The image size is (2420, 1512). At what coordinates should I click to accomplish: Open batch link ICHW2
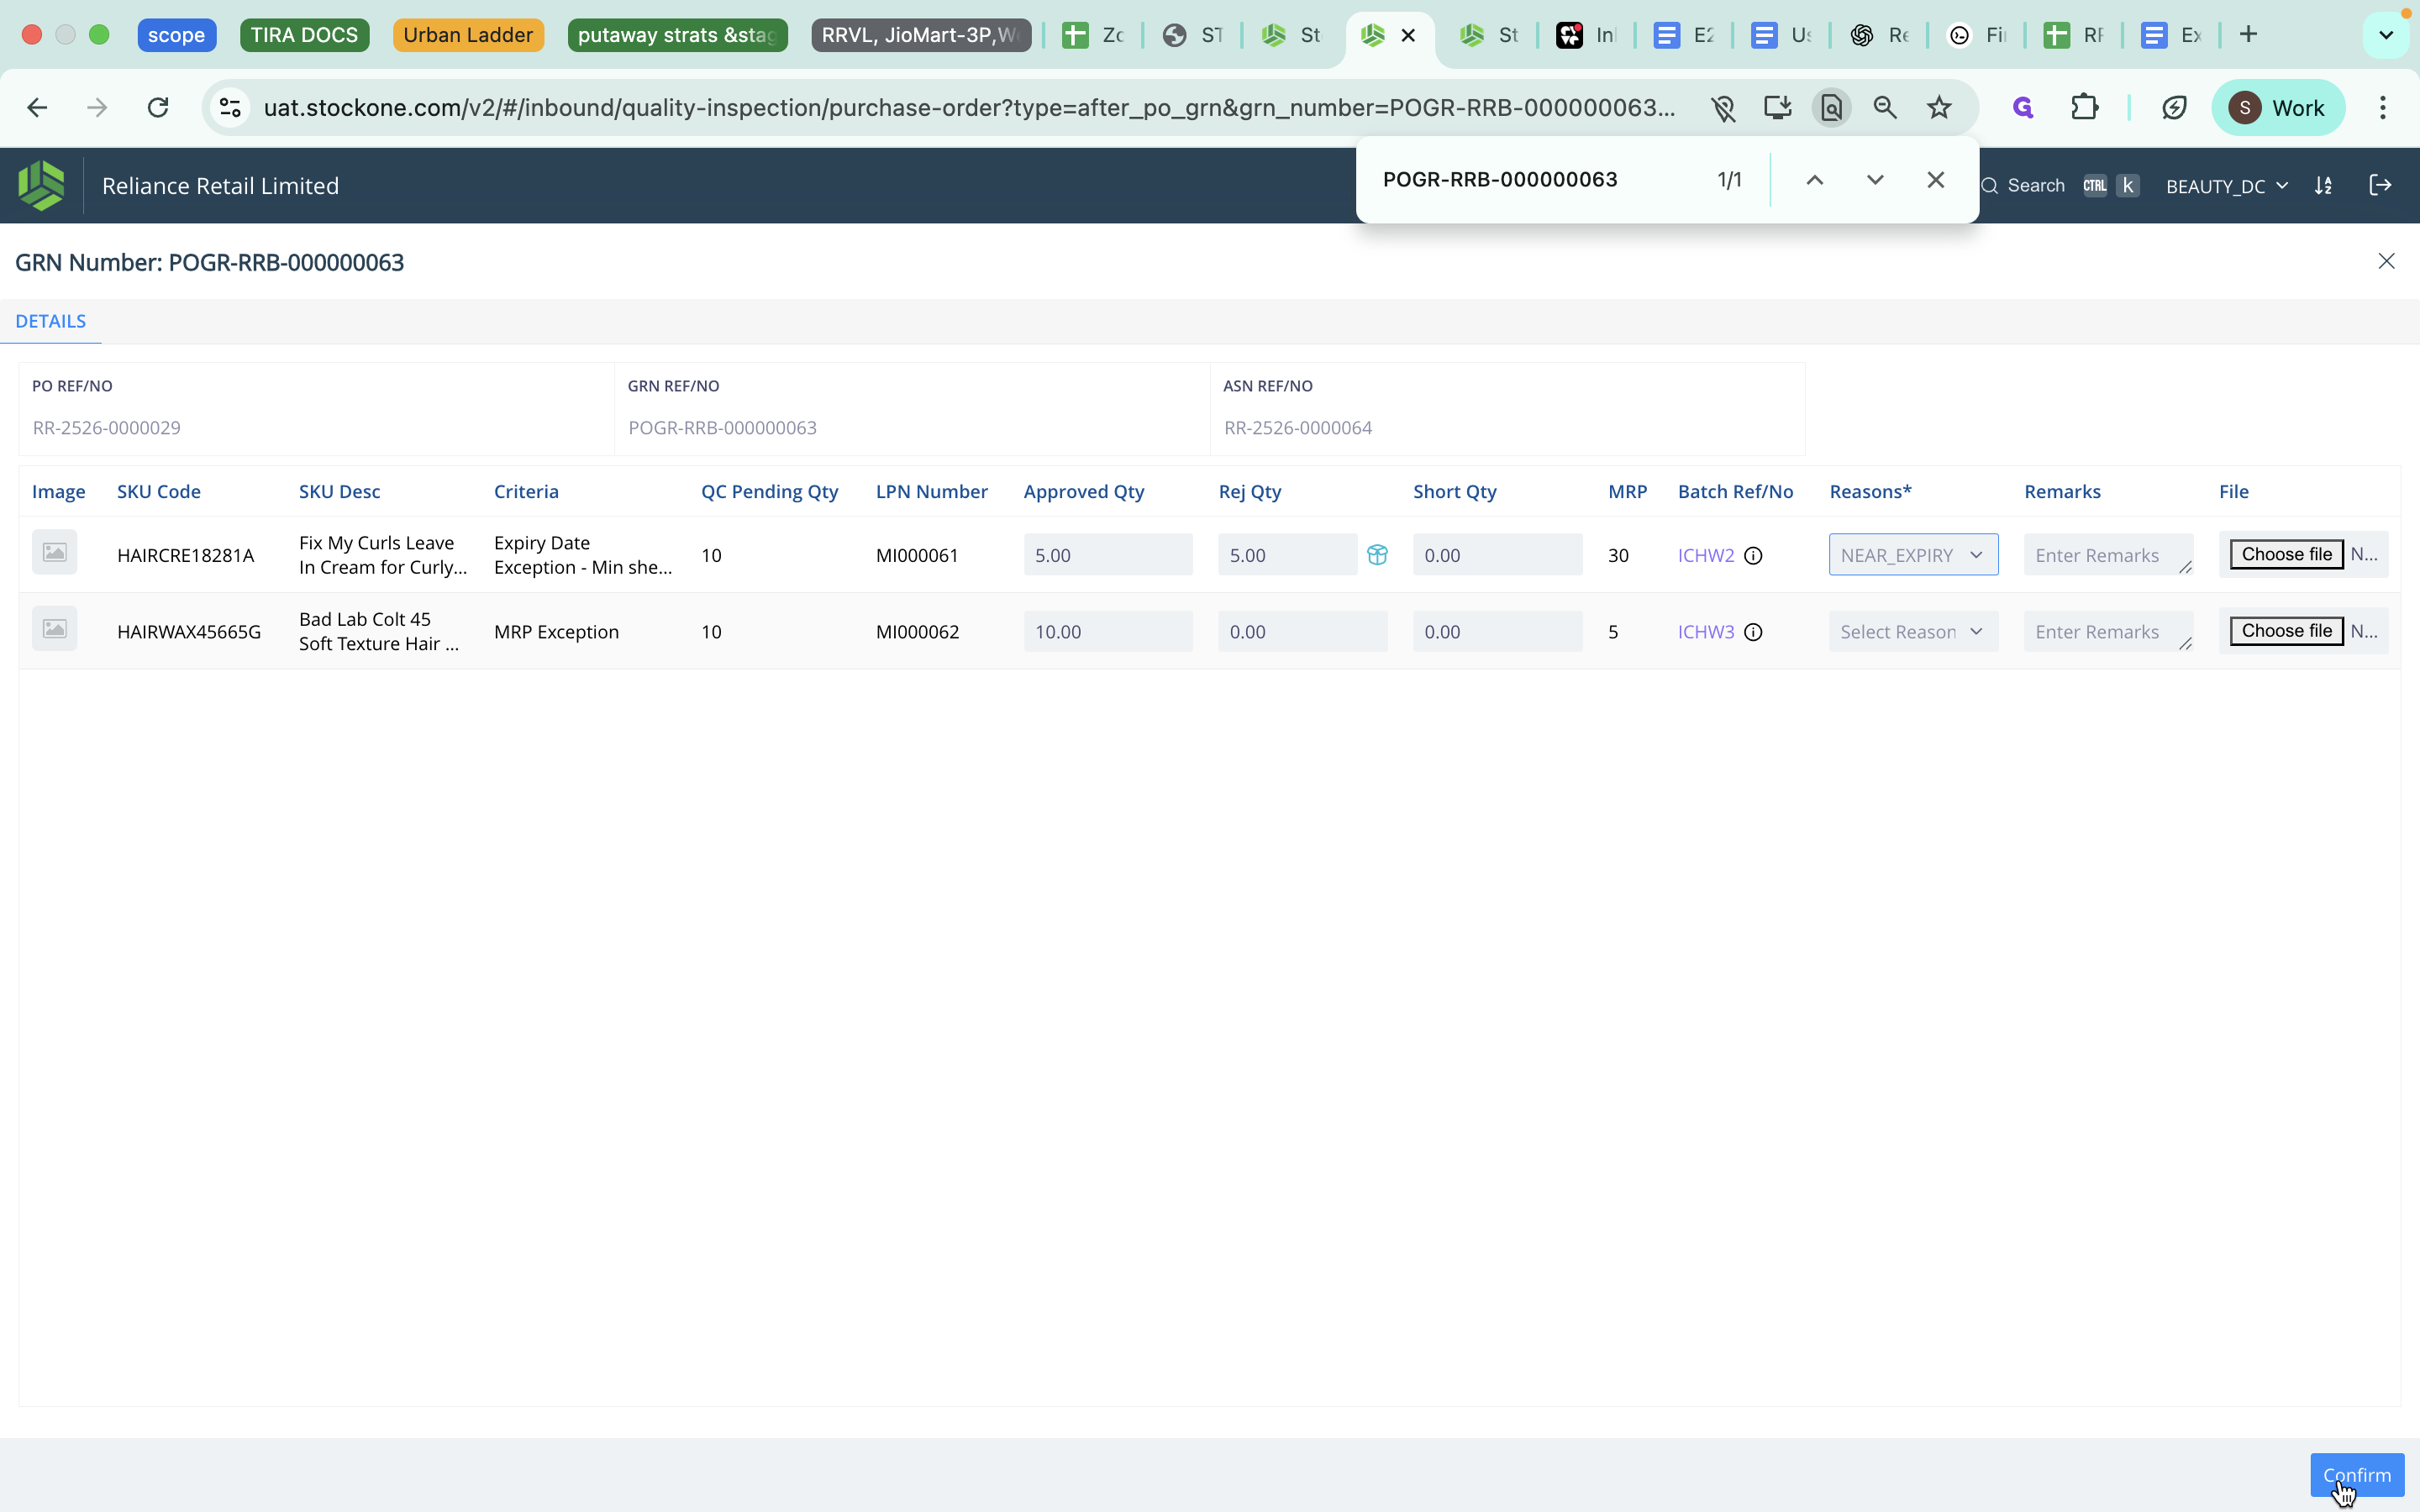coord(1705,555)
